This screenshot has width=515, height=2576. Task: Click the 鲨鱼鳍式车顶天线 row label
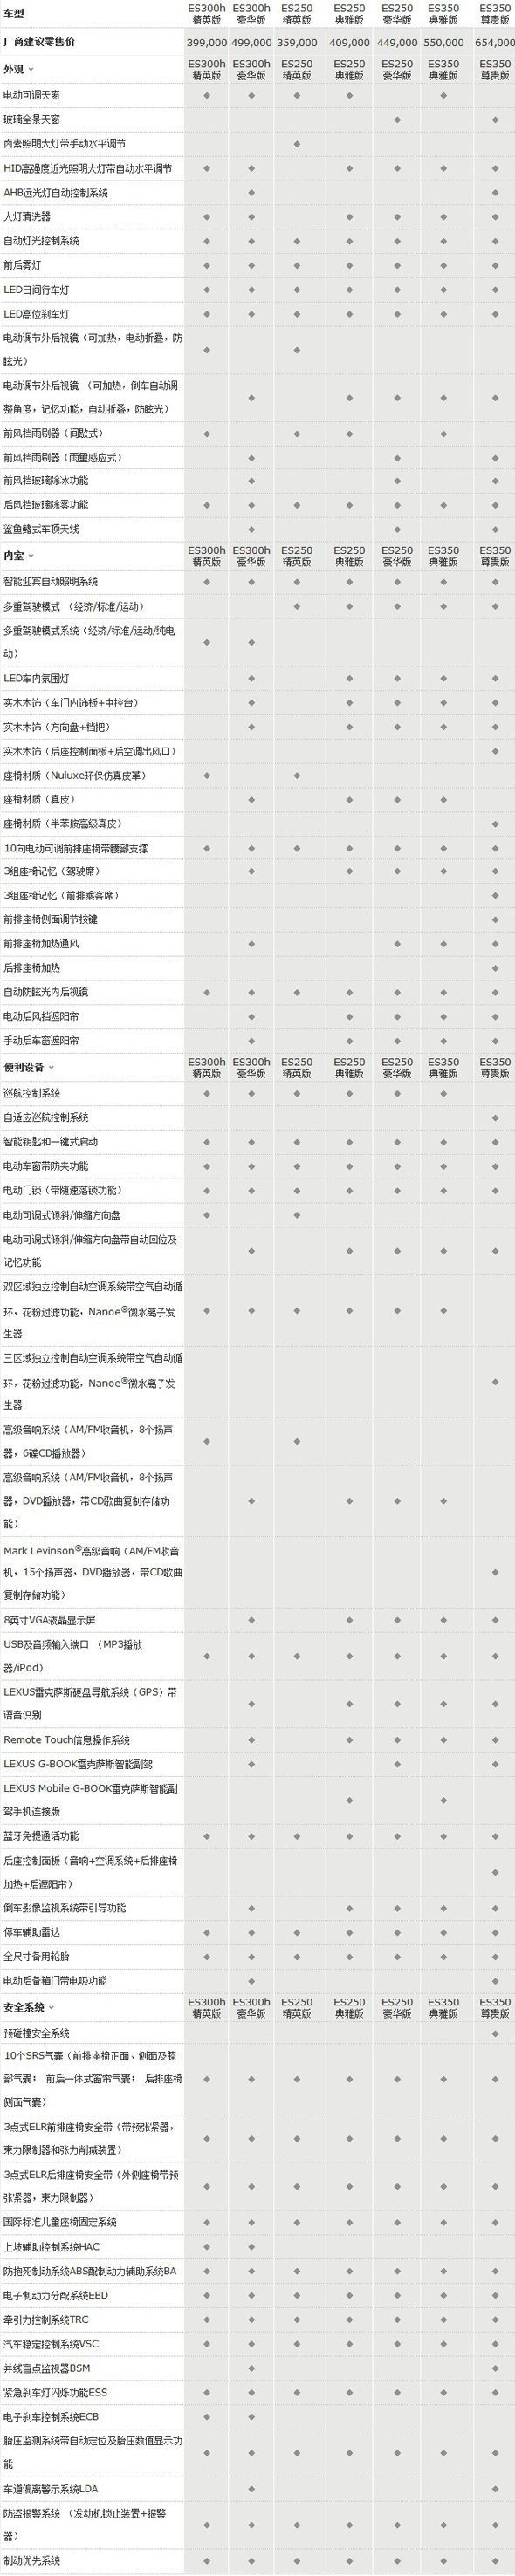point(41,530)
